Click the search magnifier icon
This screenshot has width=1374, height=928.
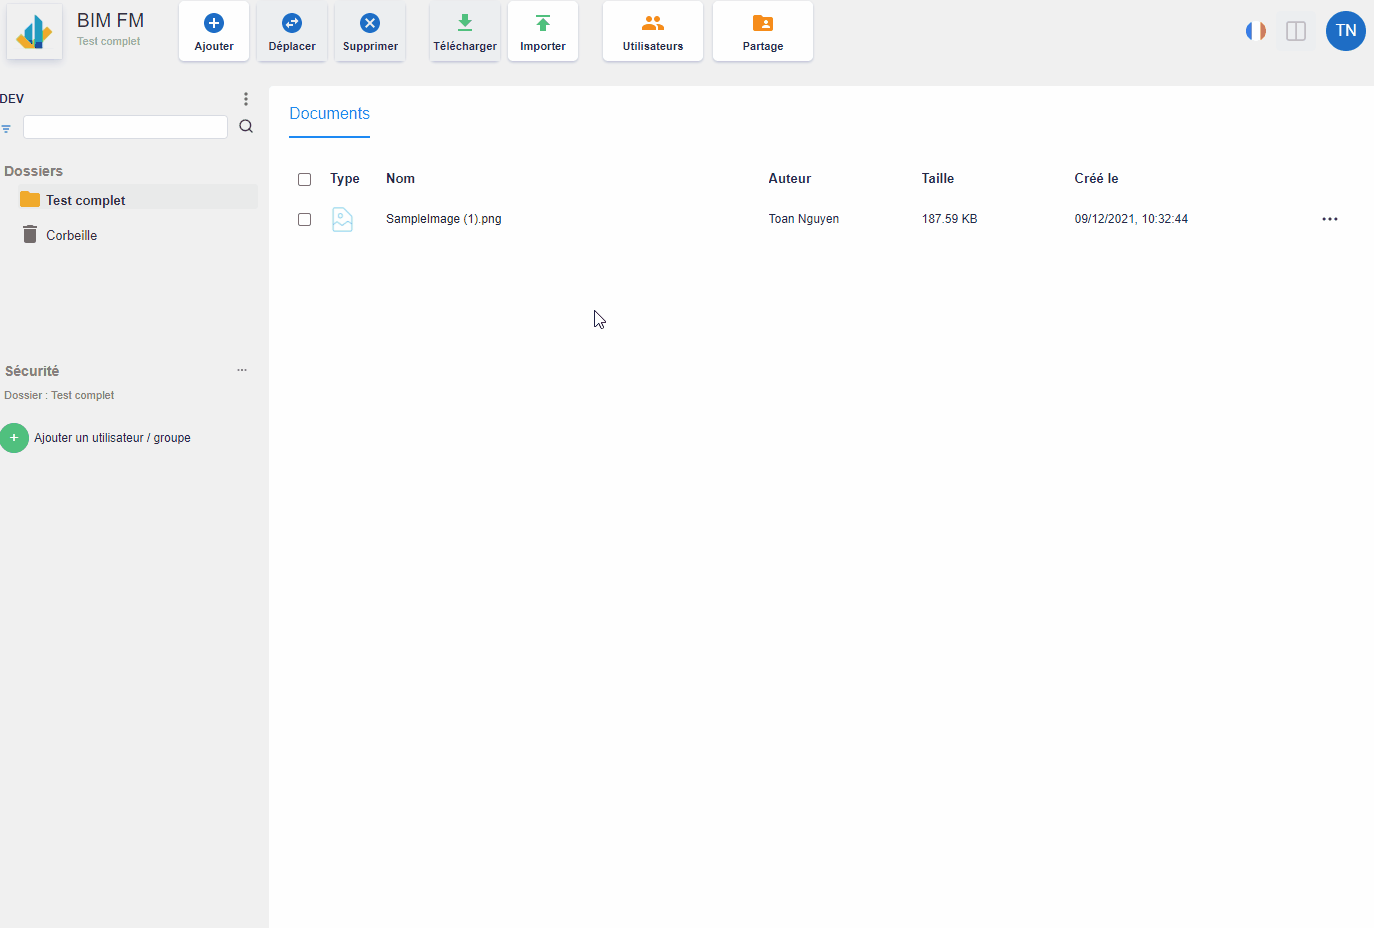click(246, 127)
